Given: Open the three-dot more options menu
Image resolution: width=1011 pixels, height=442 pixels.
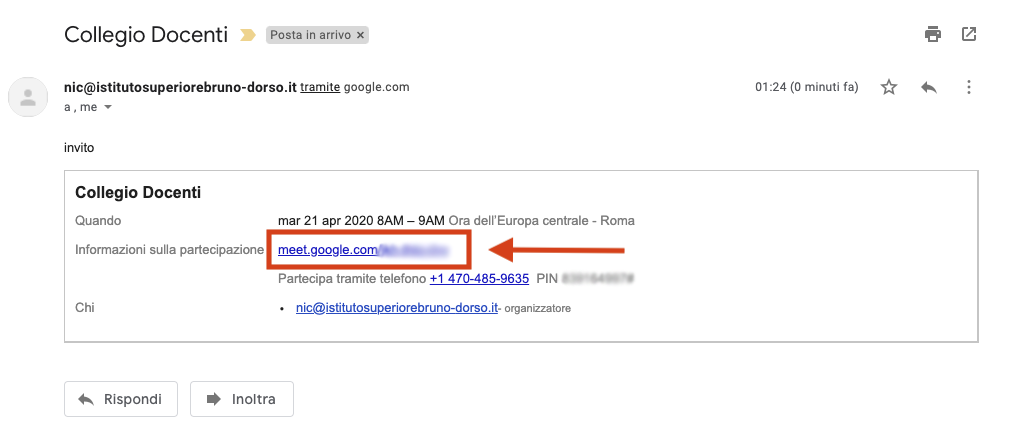Looking at the screenshot, I should pyautogui.click(x=968, y=87).
